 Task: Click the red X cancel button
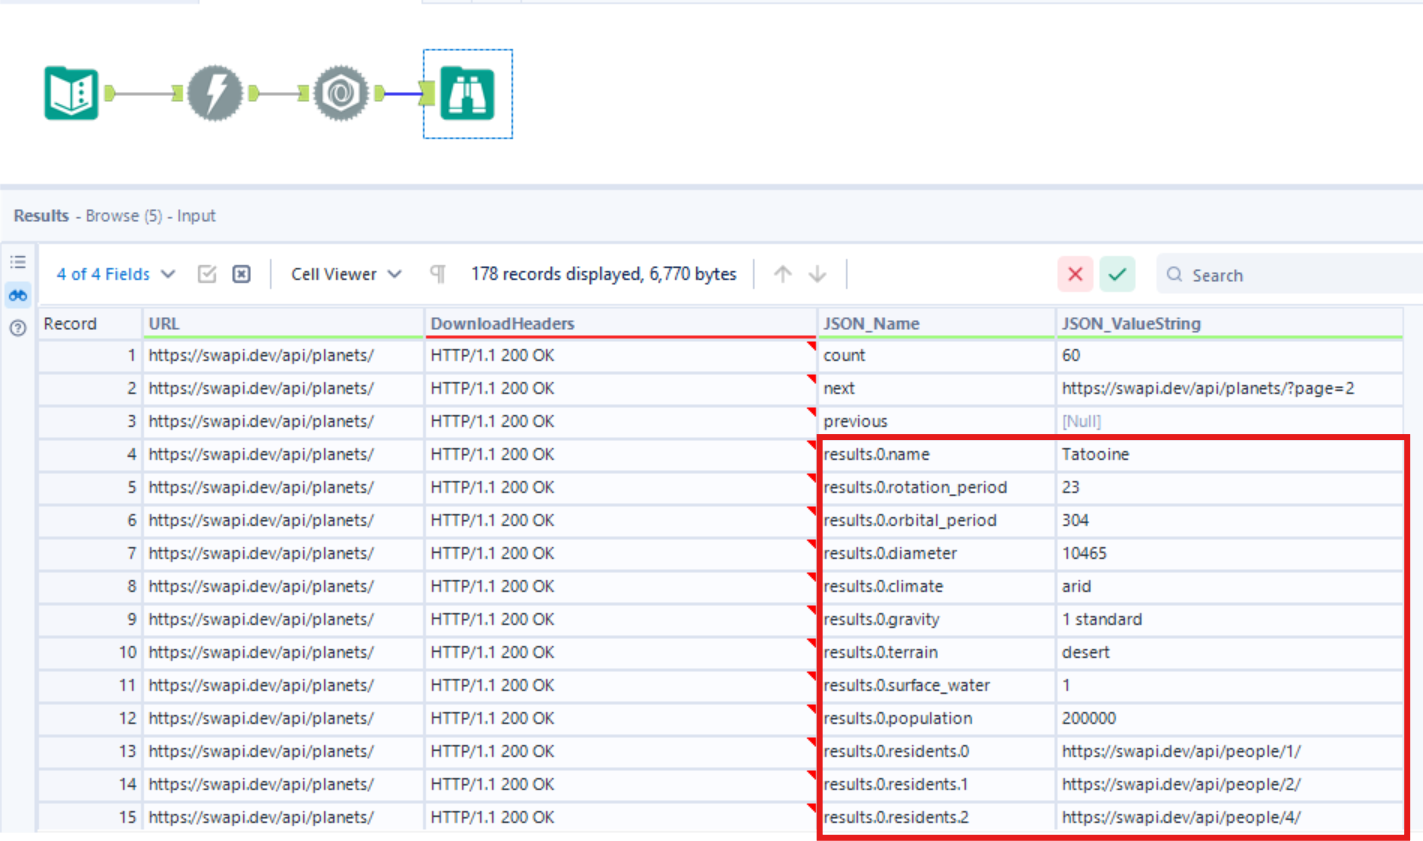[x=1075, y=274]
